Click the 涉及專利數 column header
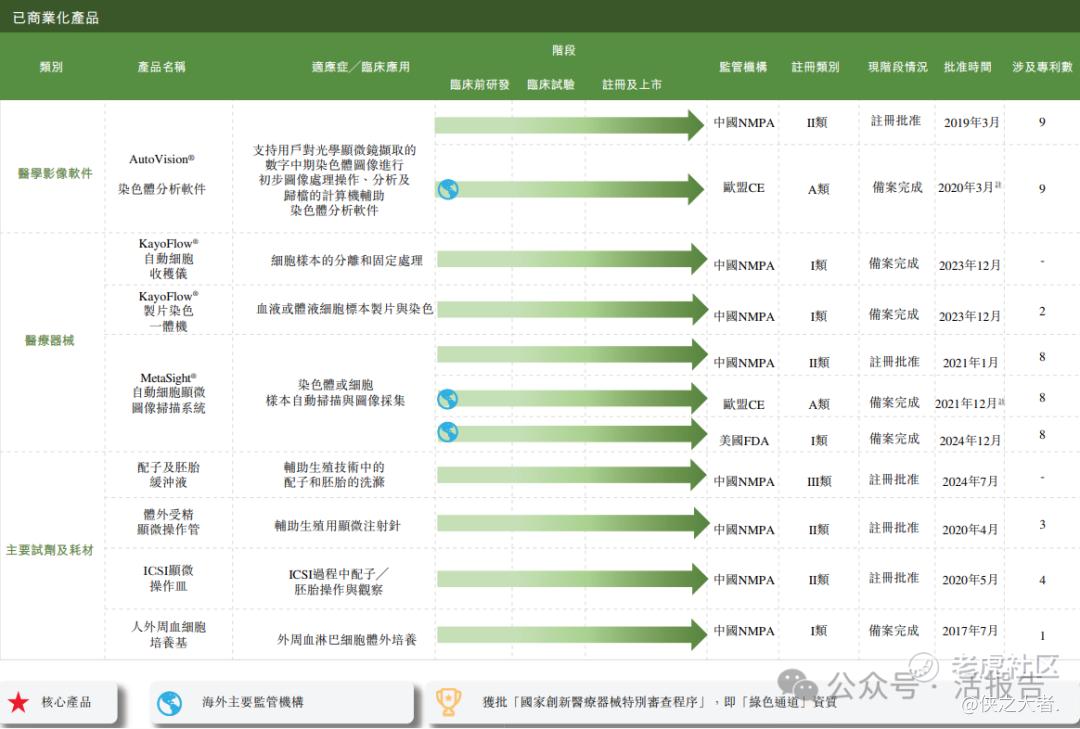 click(1042, 67)
